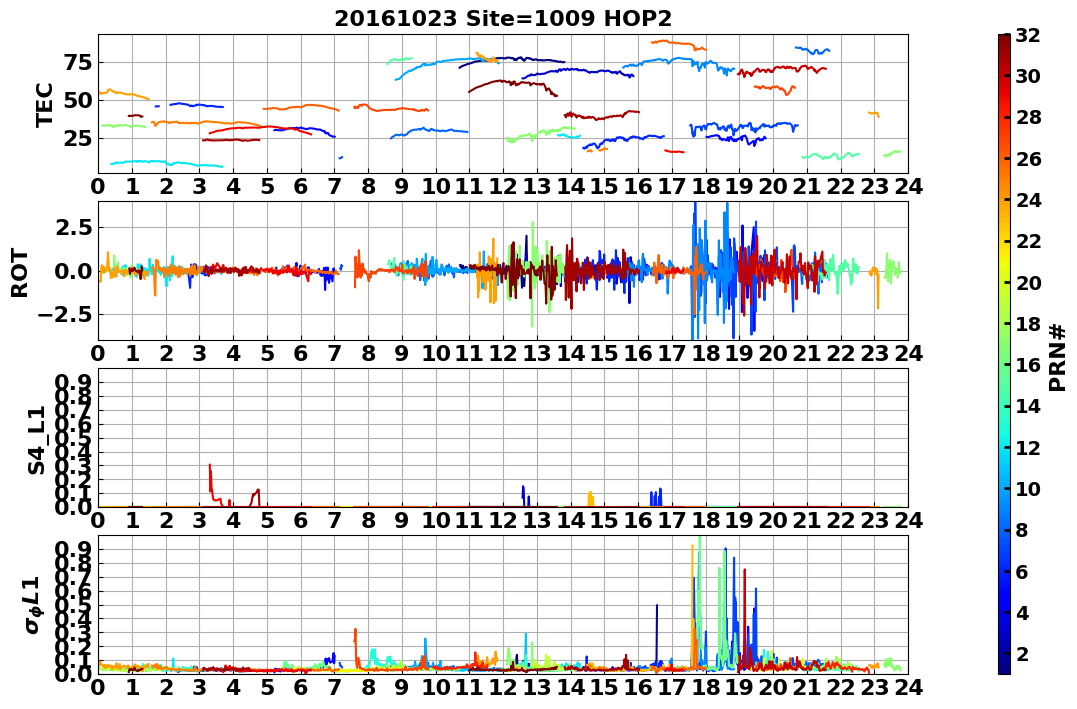Click colorbar tick label 24

[x=1028, y=200]
